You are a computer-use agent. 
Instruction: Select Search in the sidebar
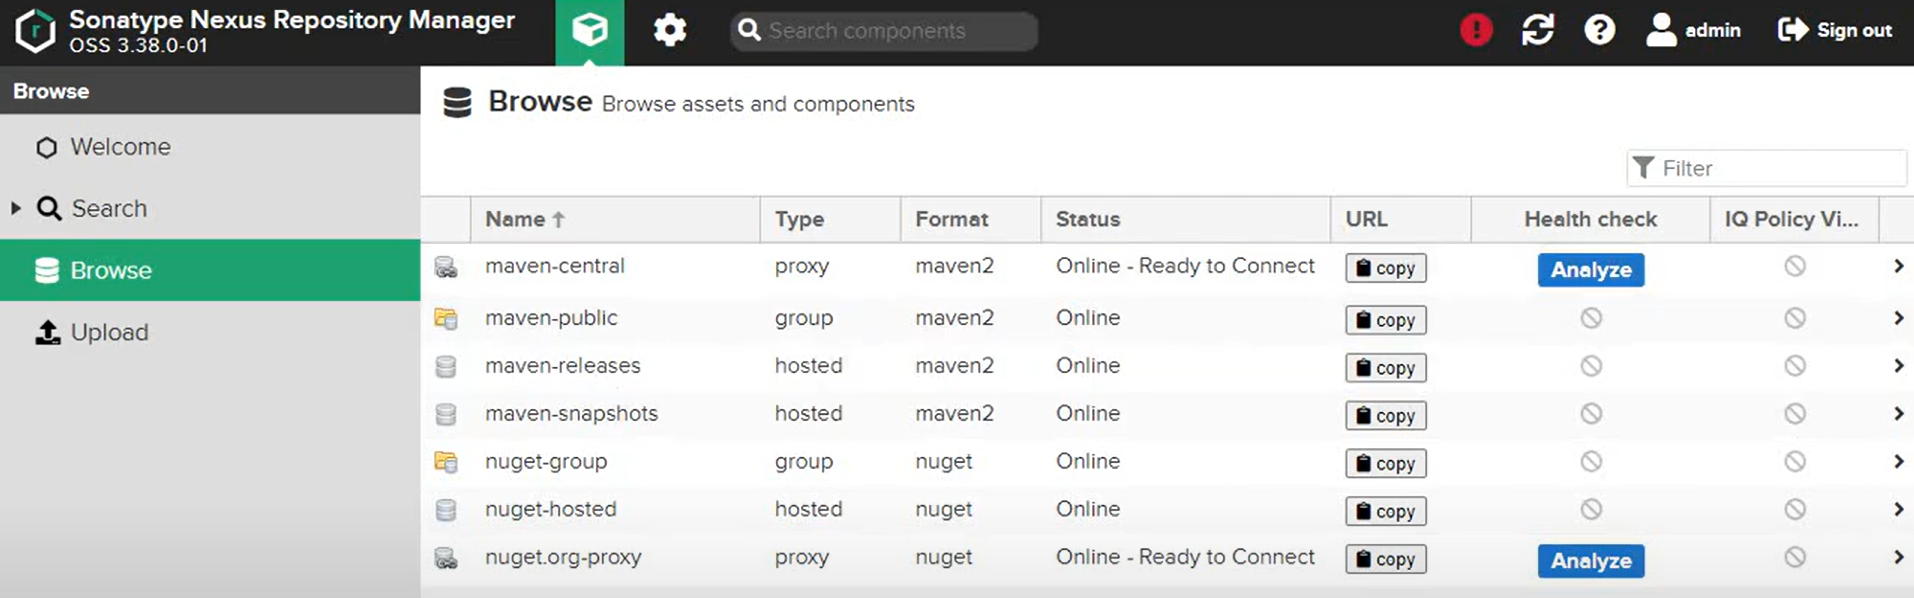click(210, 208)
